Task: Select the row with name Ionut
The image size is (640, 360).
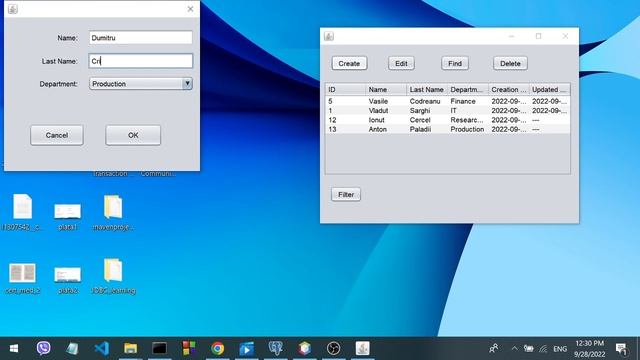Action: 448,120
